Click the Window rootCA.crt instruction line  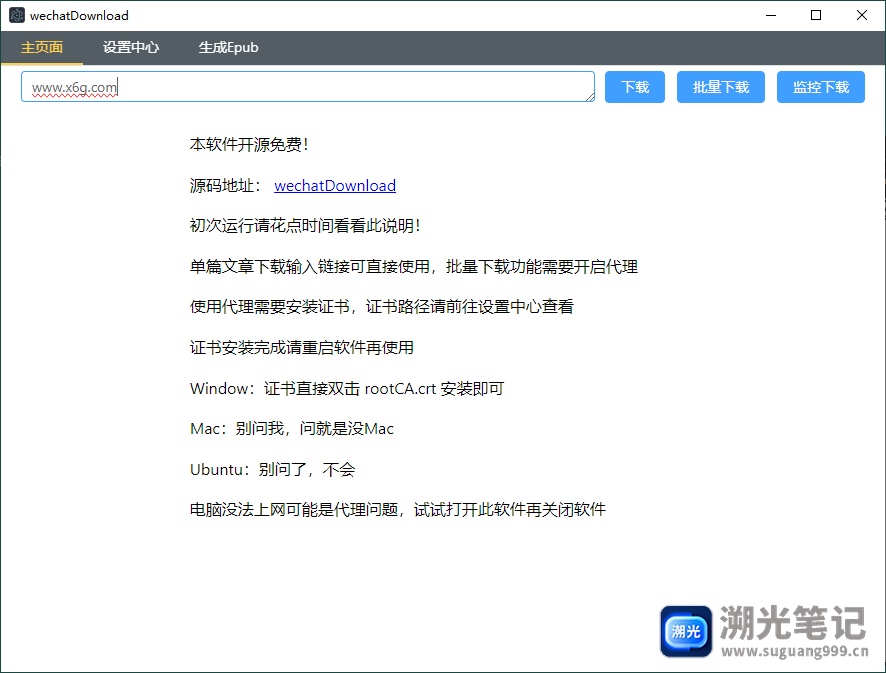pos(347,388)
